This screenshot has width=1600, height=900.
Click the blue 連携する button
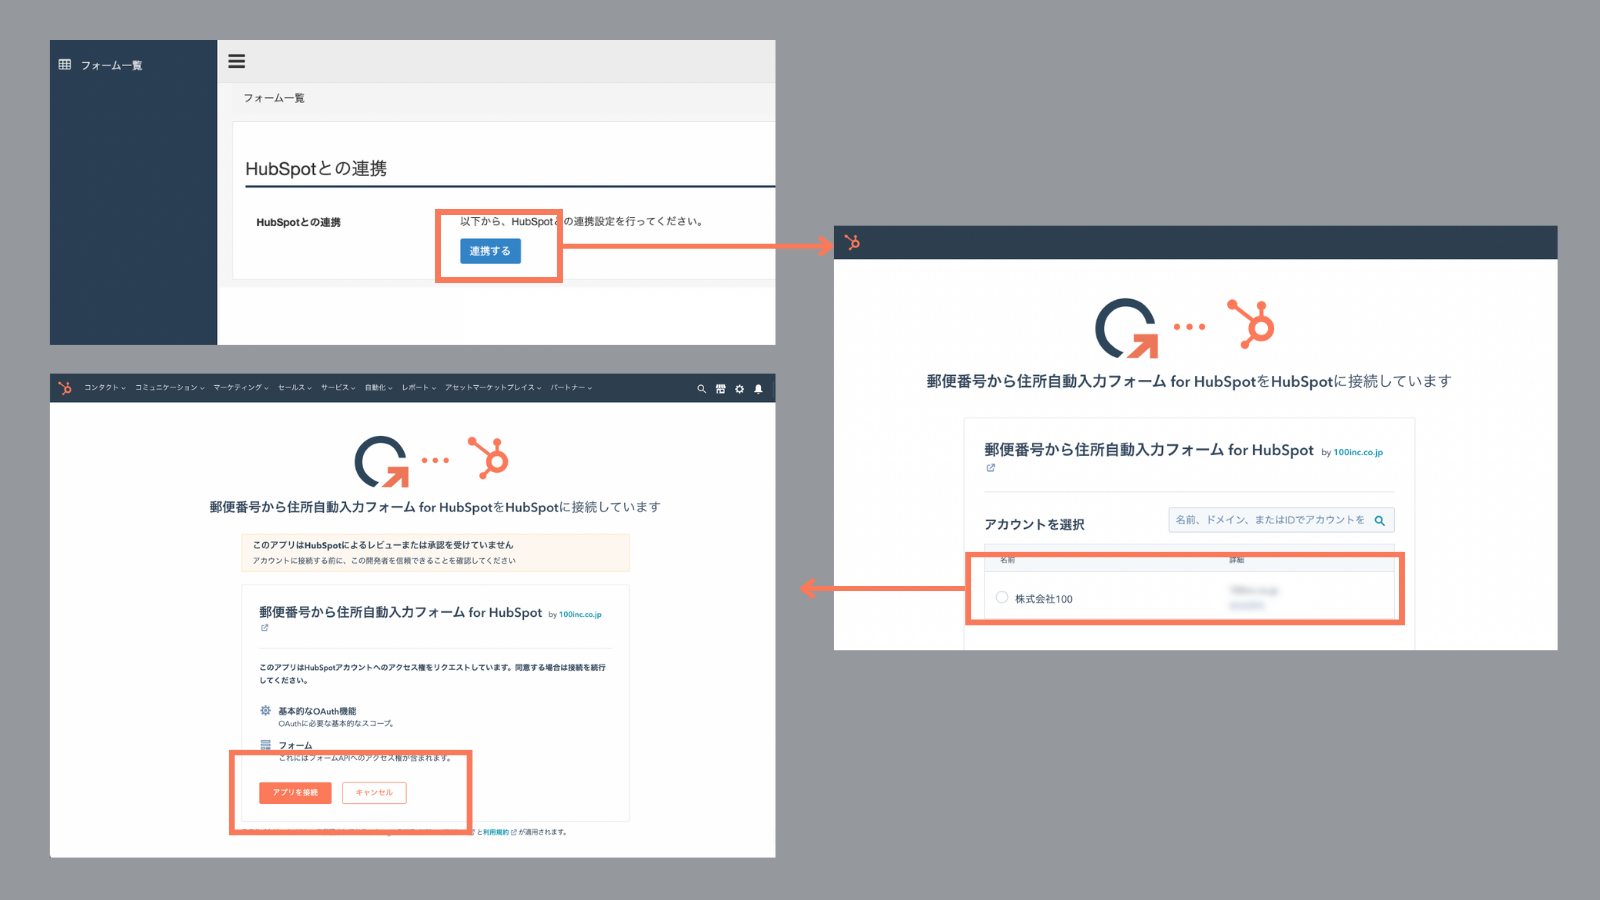tap(490, 251)
